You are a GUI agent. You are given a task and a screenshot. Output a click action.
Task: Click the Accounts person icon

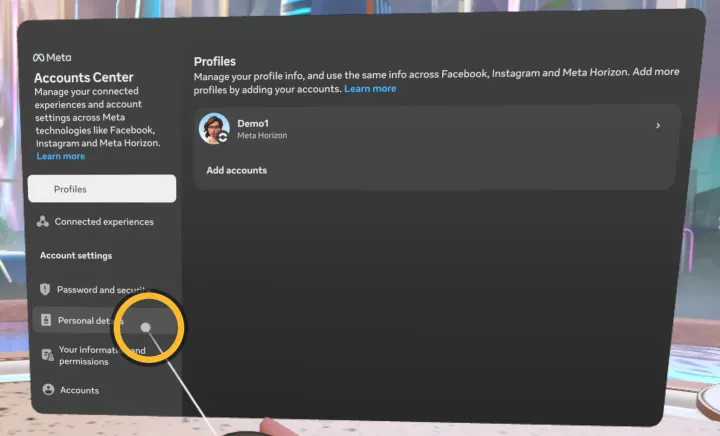[48, 390]
